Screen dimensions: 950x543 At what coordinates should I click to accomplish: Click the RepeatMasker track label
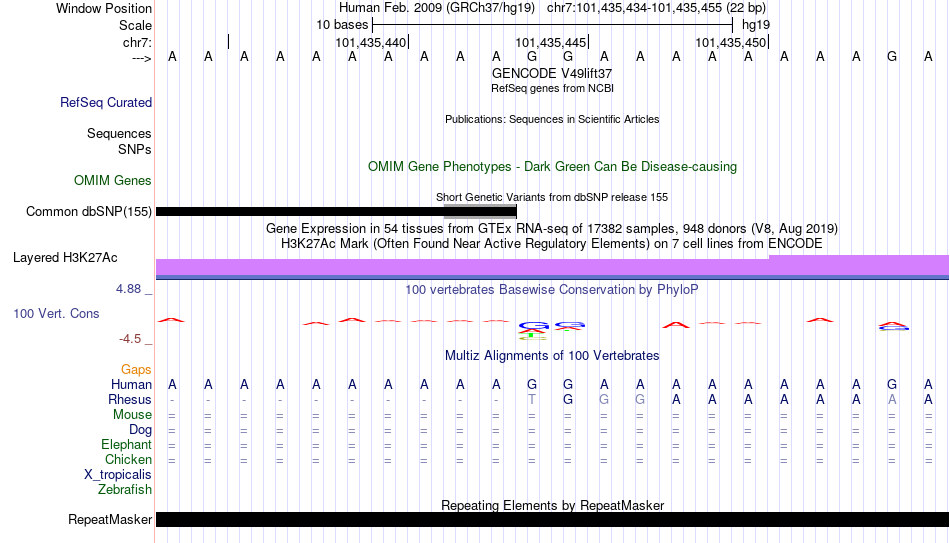click(110, 519)
